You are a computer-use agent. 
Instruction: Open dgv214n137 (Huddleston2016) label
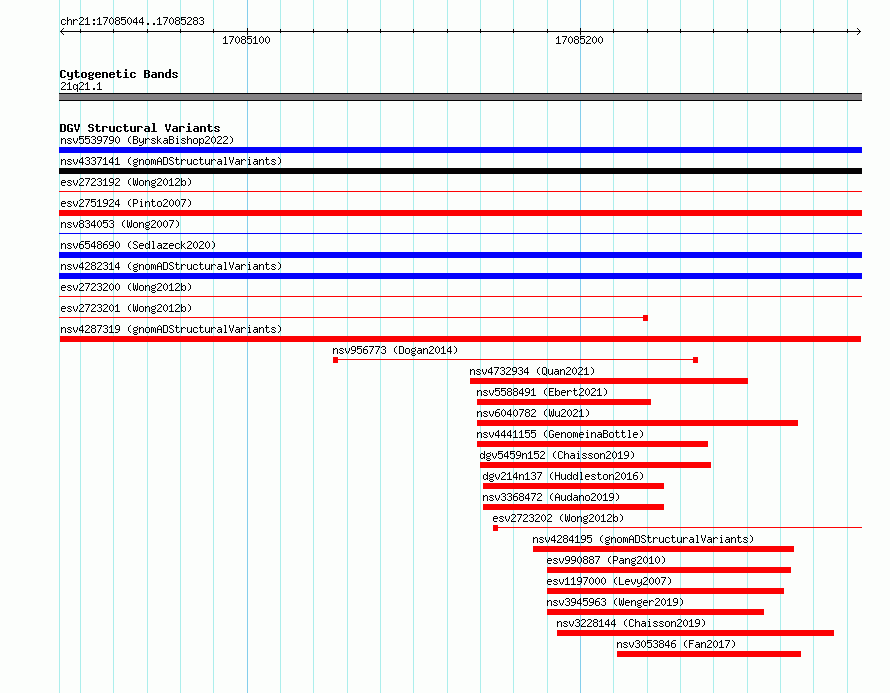(563, 476)
